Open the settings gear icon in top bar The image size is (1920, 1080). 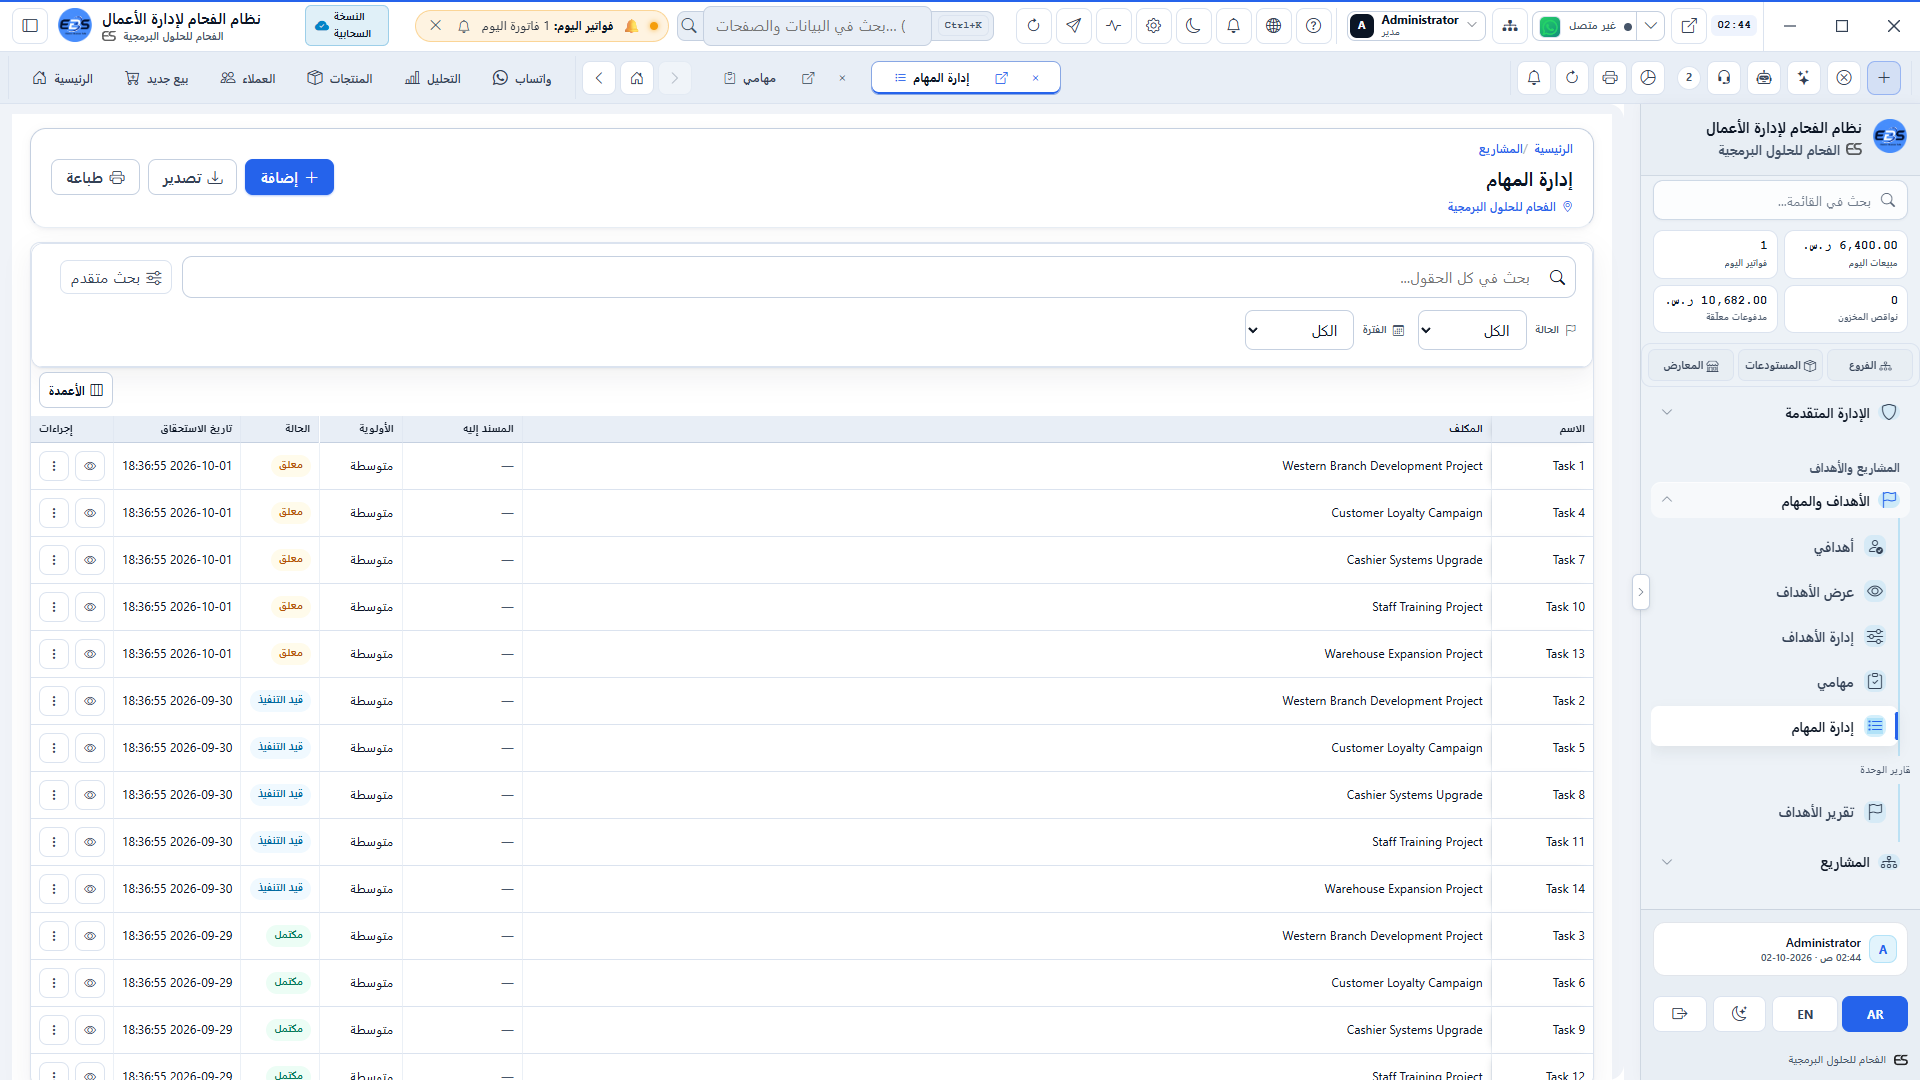(1153, 26)
